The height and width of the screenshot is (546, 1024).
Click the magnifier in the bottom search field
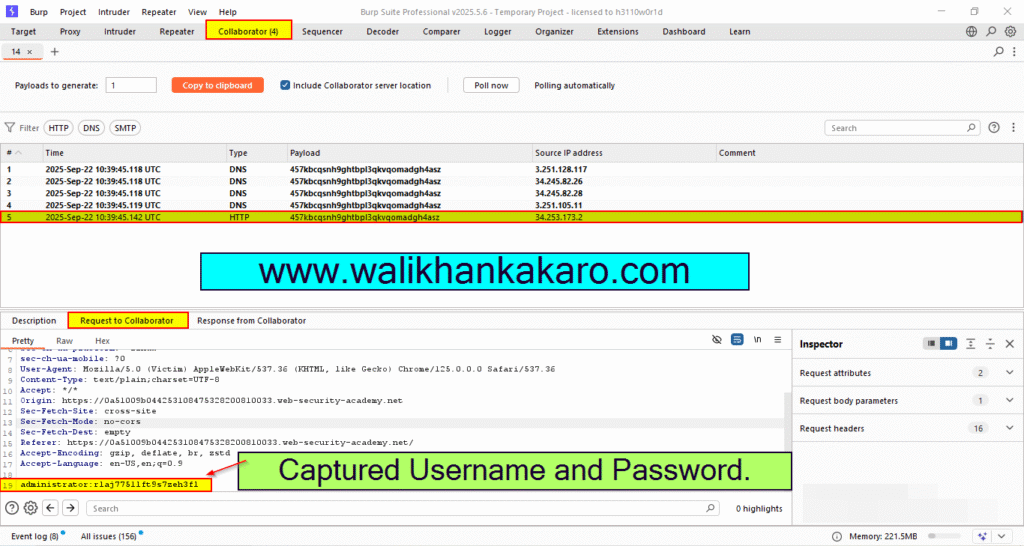[x=711, y=507]
